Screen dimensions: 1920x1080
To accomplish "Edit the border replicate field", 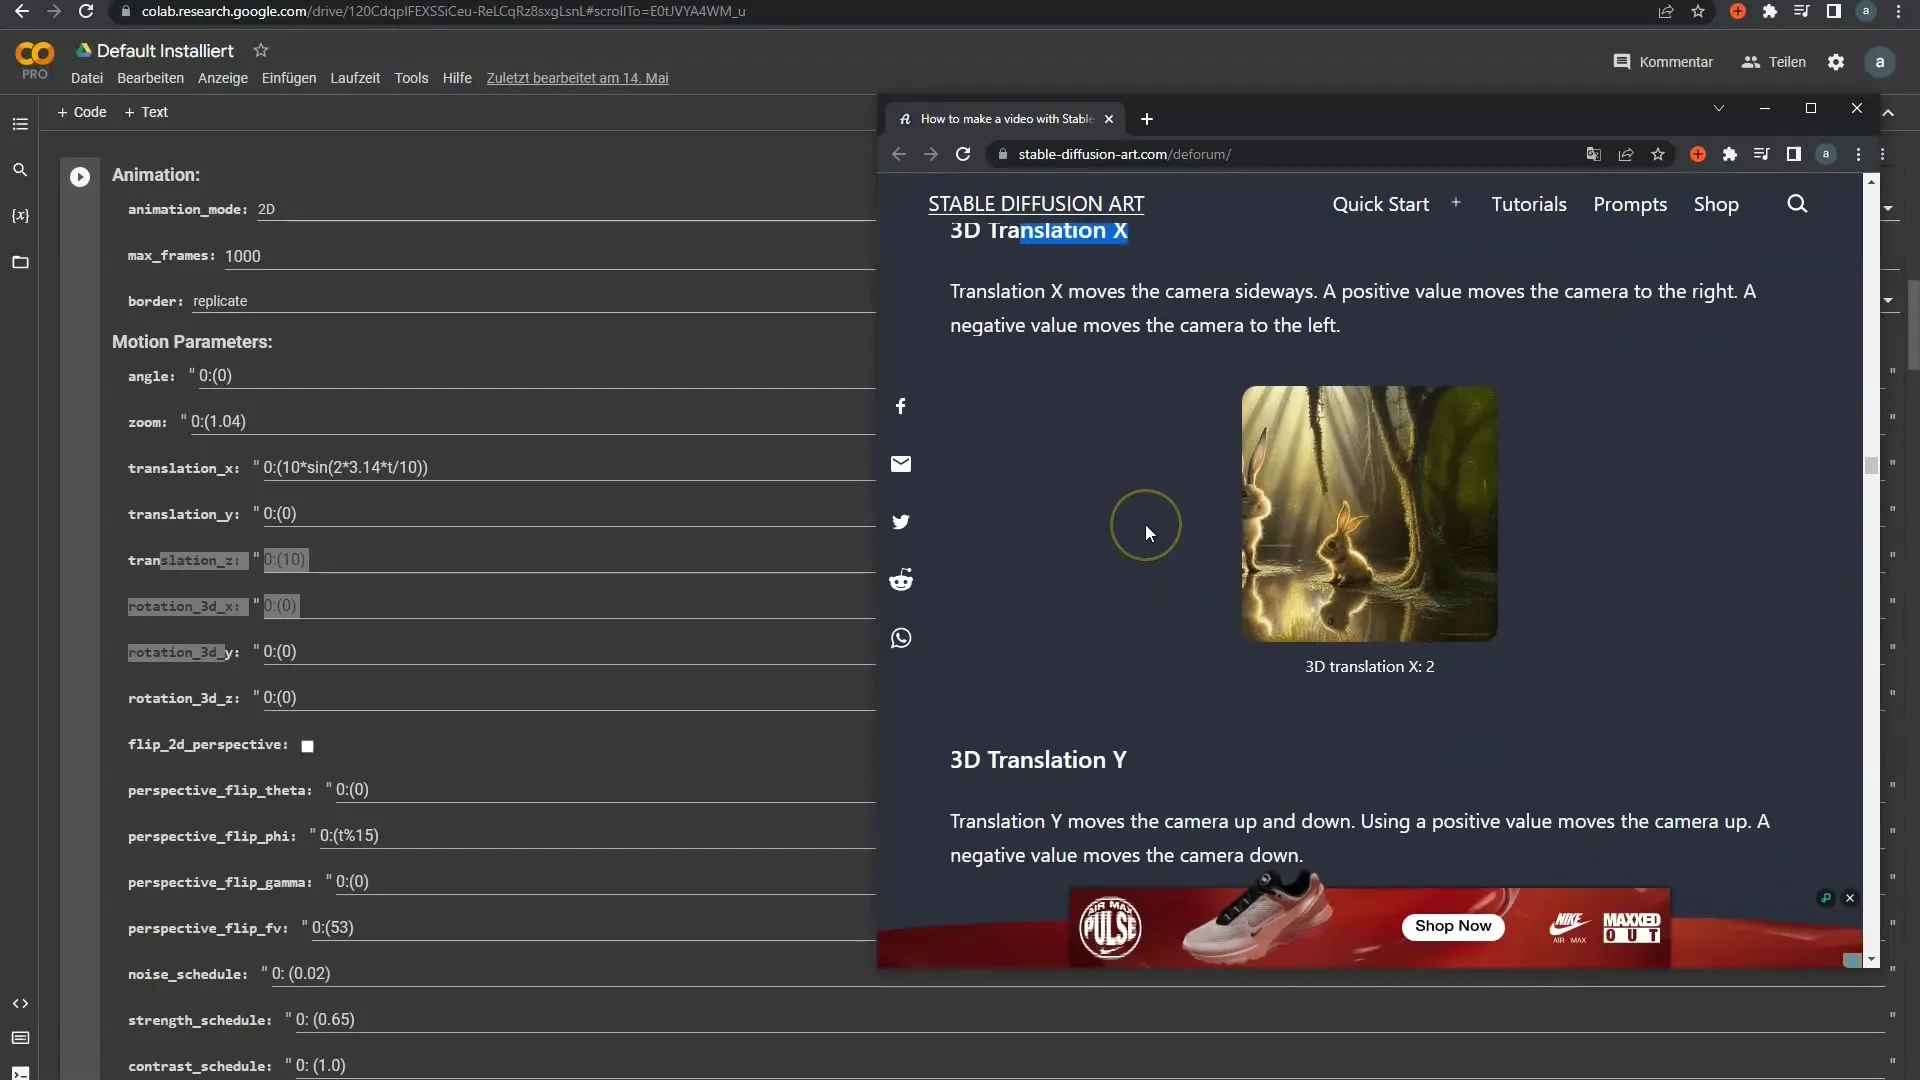I will [x=534, y=301].
